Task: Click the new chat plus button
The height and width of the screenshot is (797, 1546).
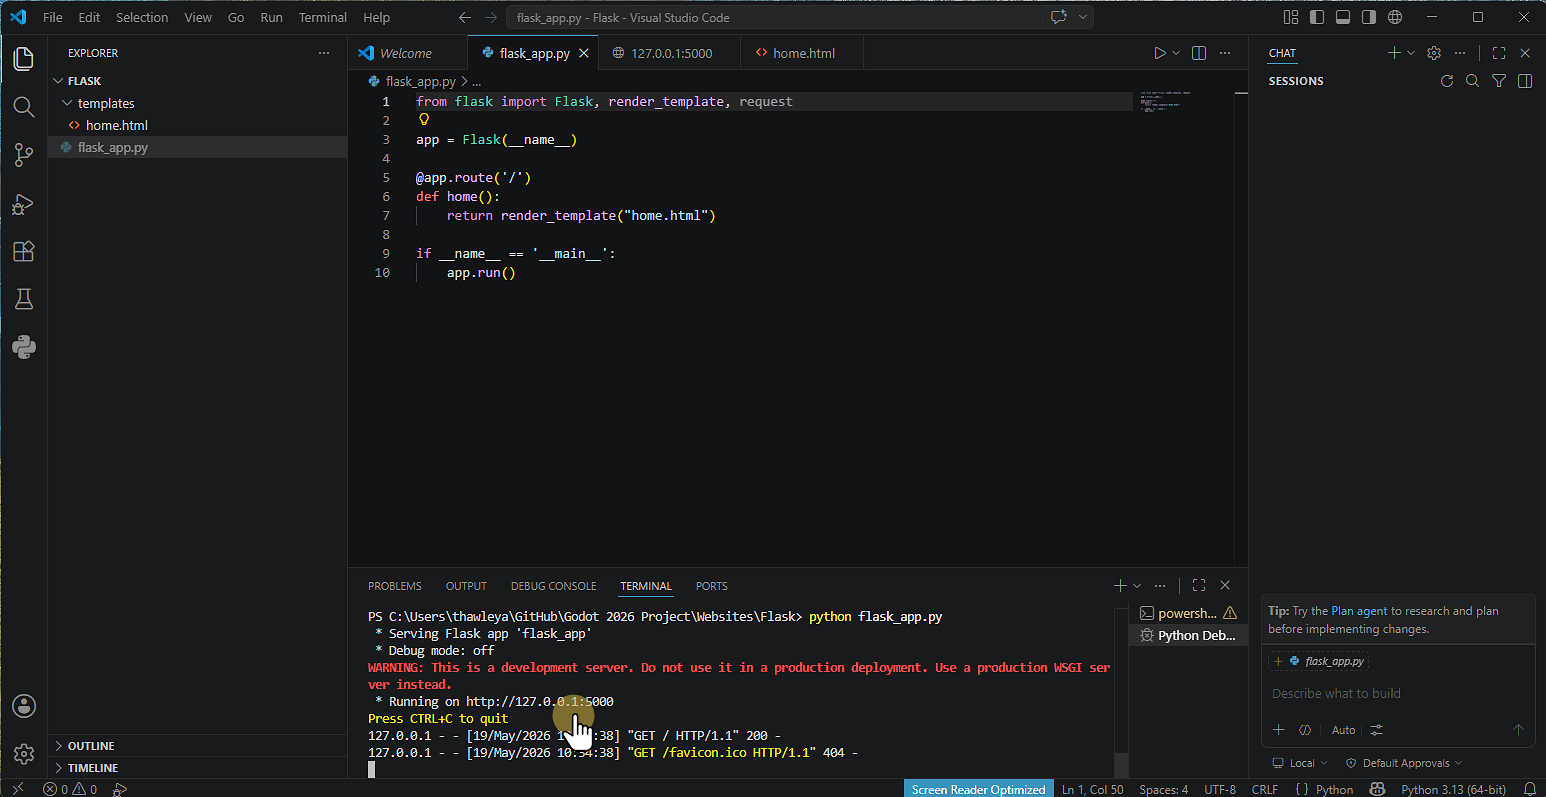Action: click(x=1394, y=53)
